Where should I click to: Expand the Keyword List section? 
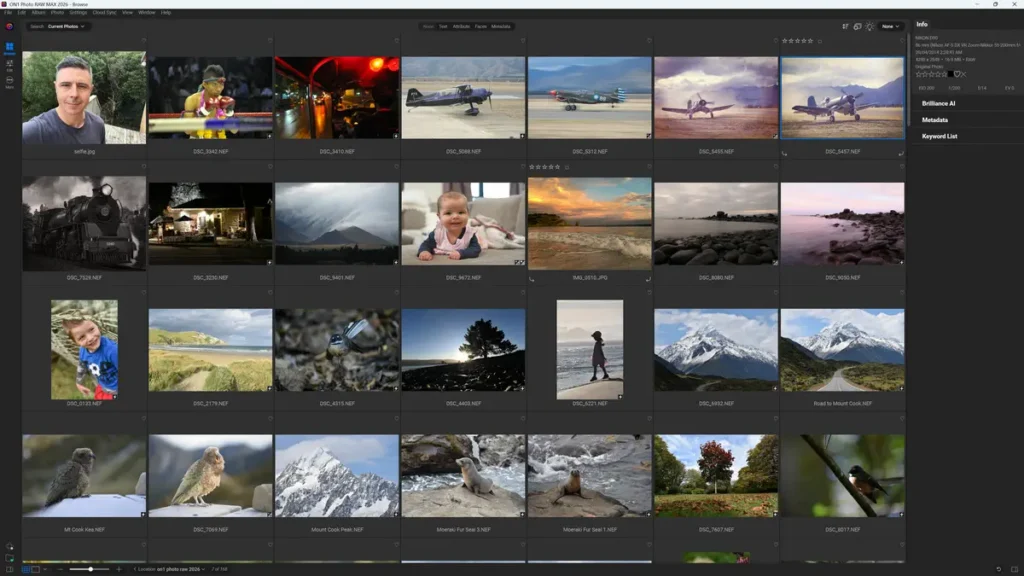pos(939,136)
